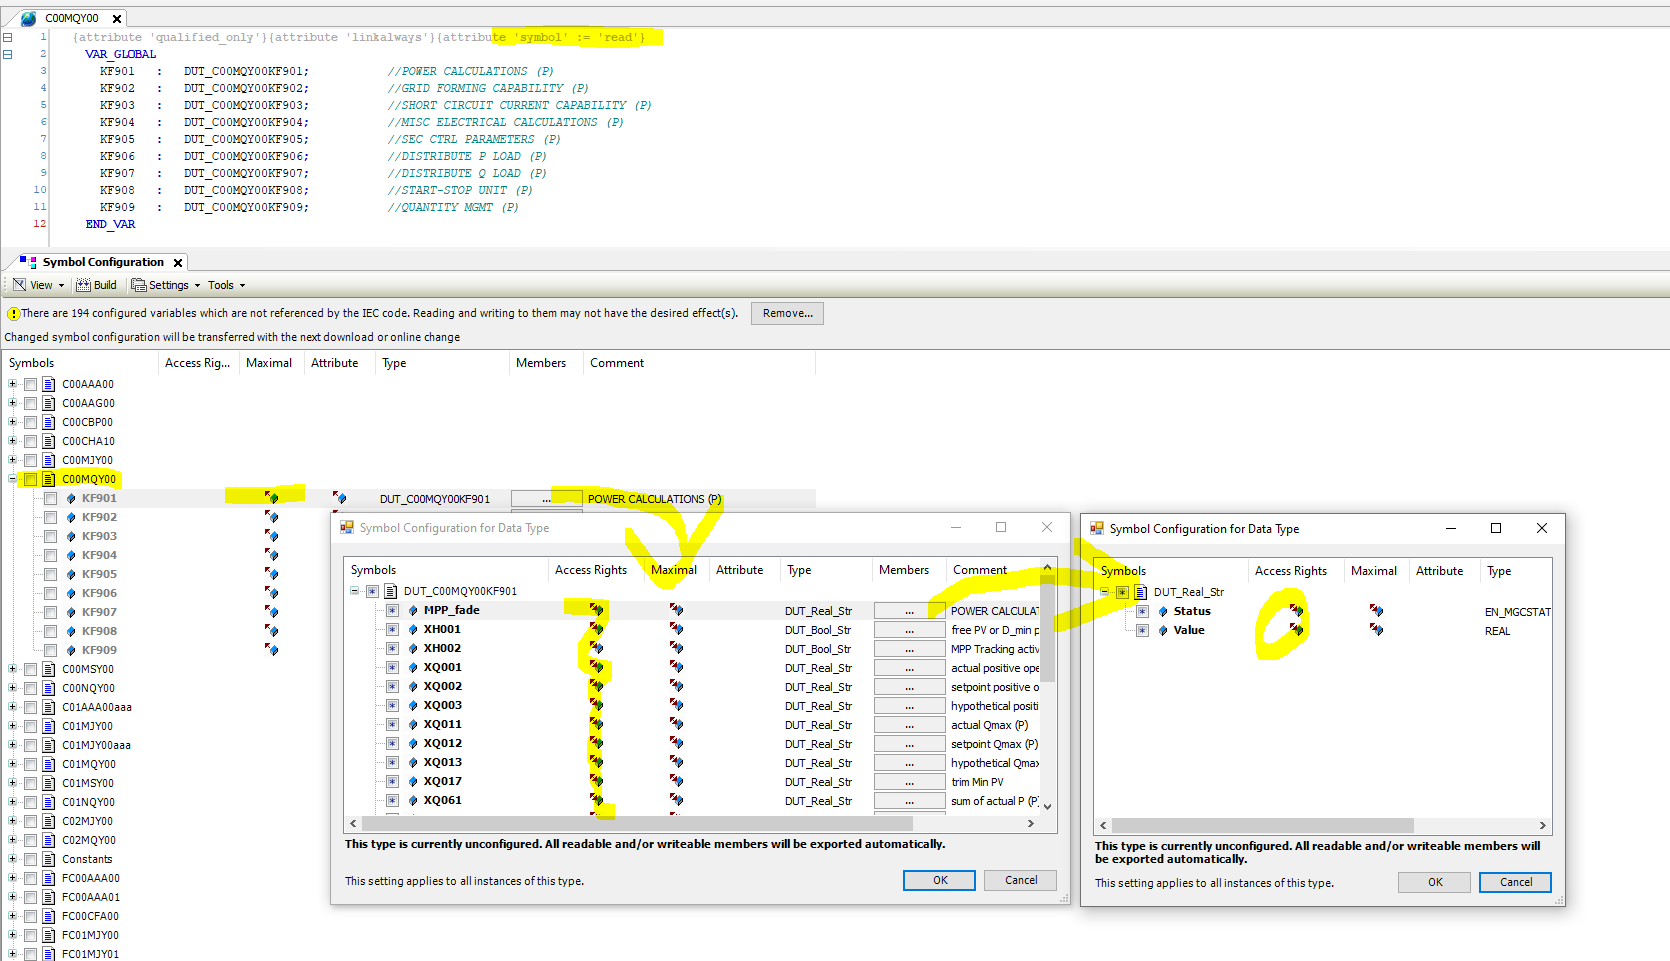
Task: Click the Remove... button
Action: [787, 313]
